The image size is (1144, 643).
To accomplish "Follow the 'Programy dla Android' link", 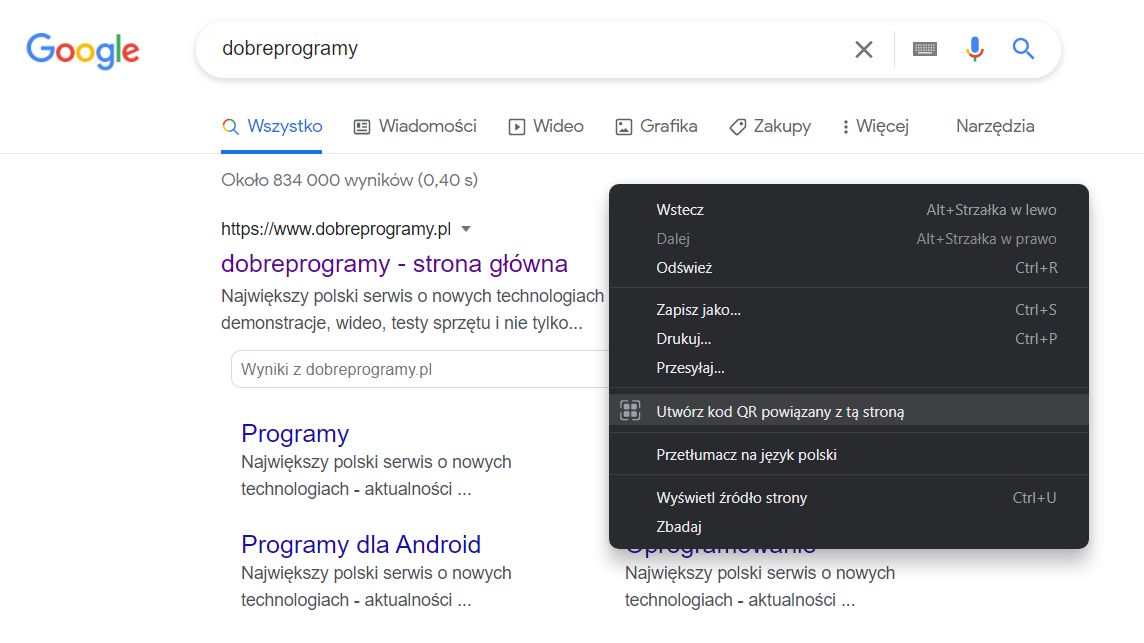I will [362, 544].
